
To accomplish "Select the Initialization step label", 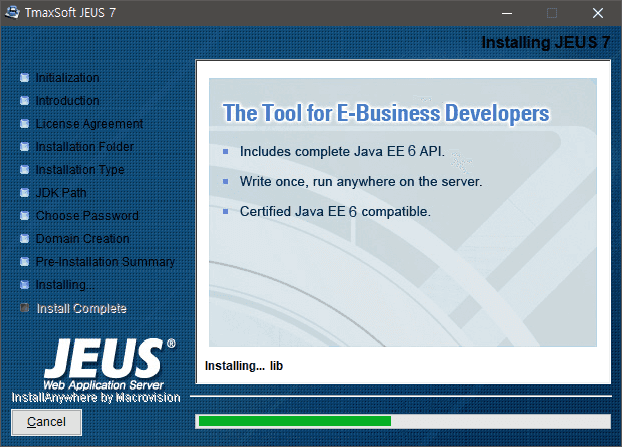I will [67, 78].
